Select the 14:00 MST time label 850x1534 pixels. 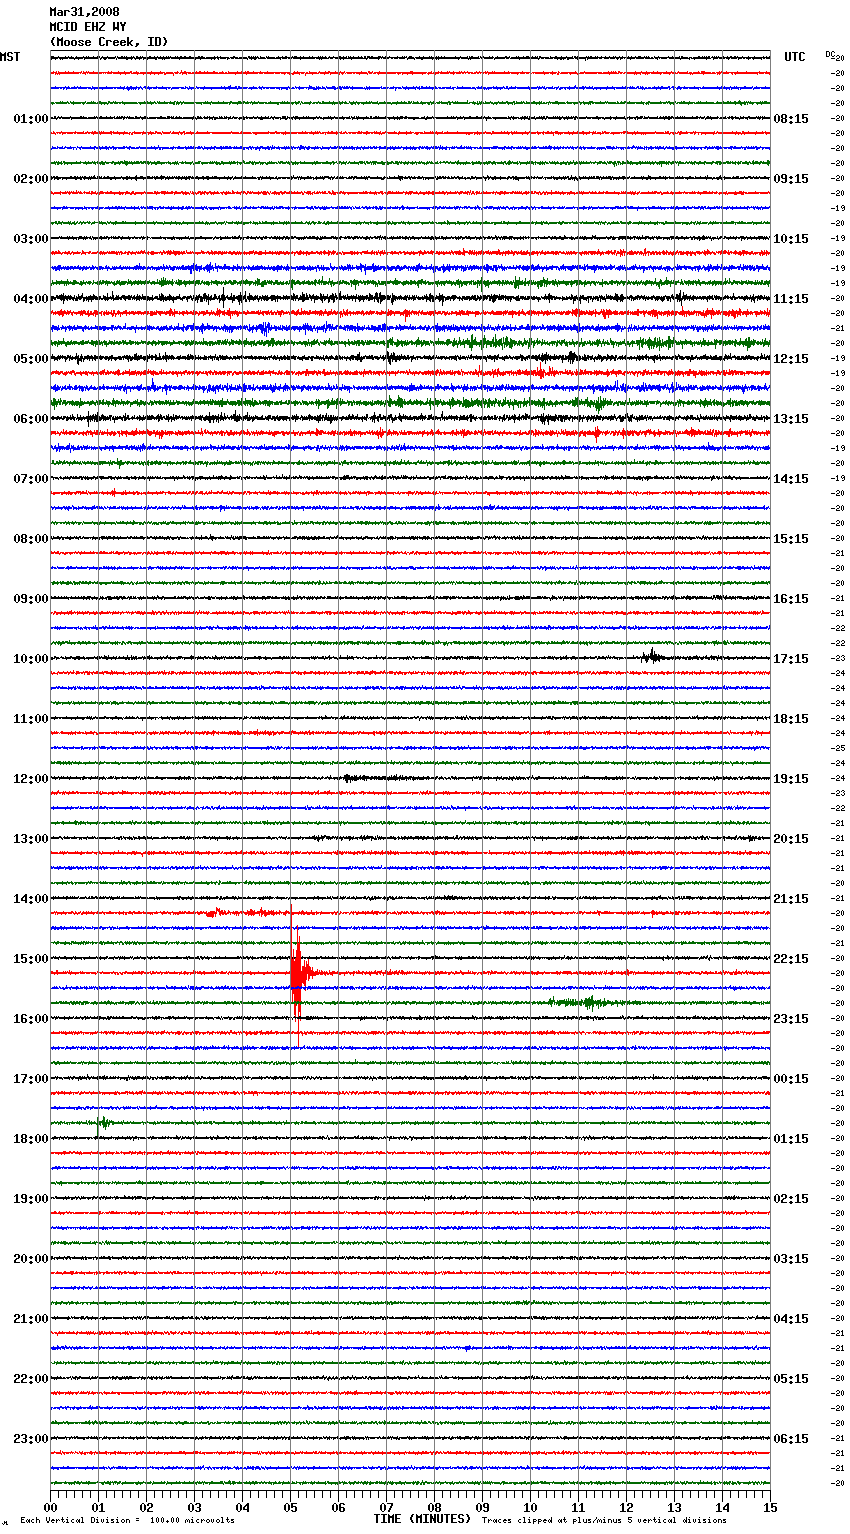click(31, 899)
